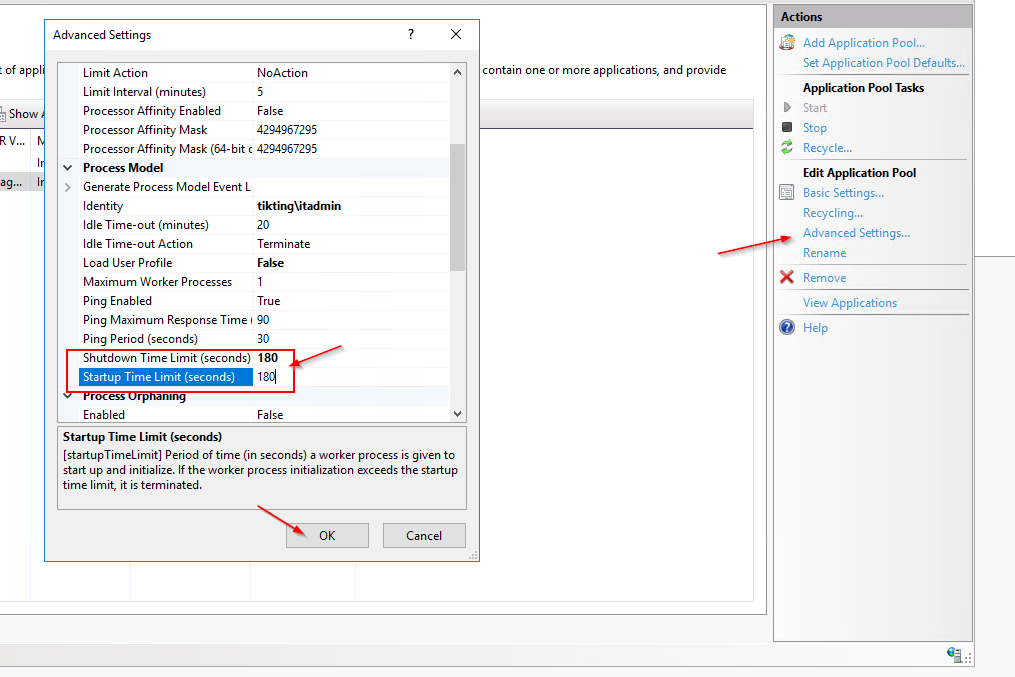Click the Basic Settings page icon
The image size is (1015, 677).
point(787,193)
